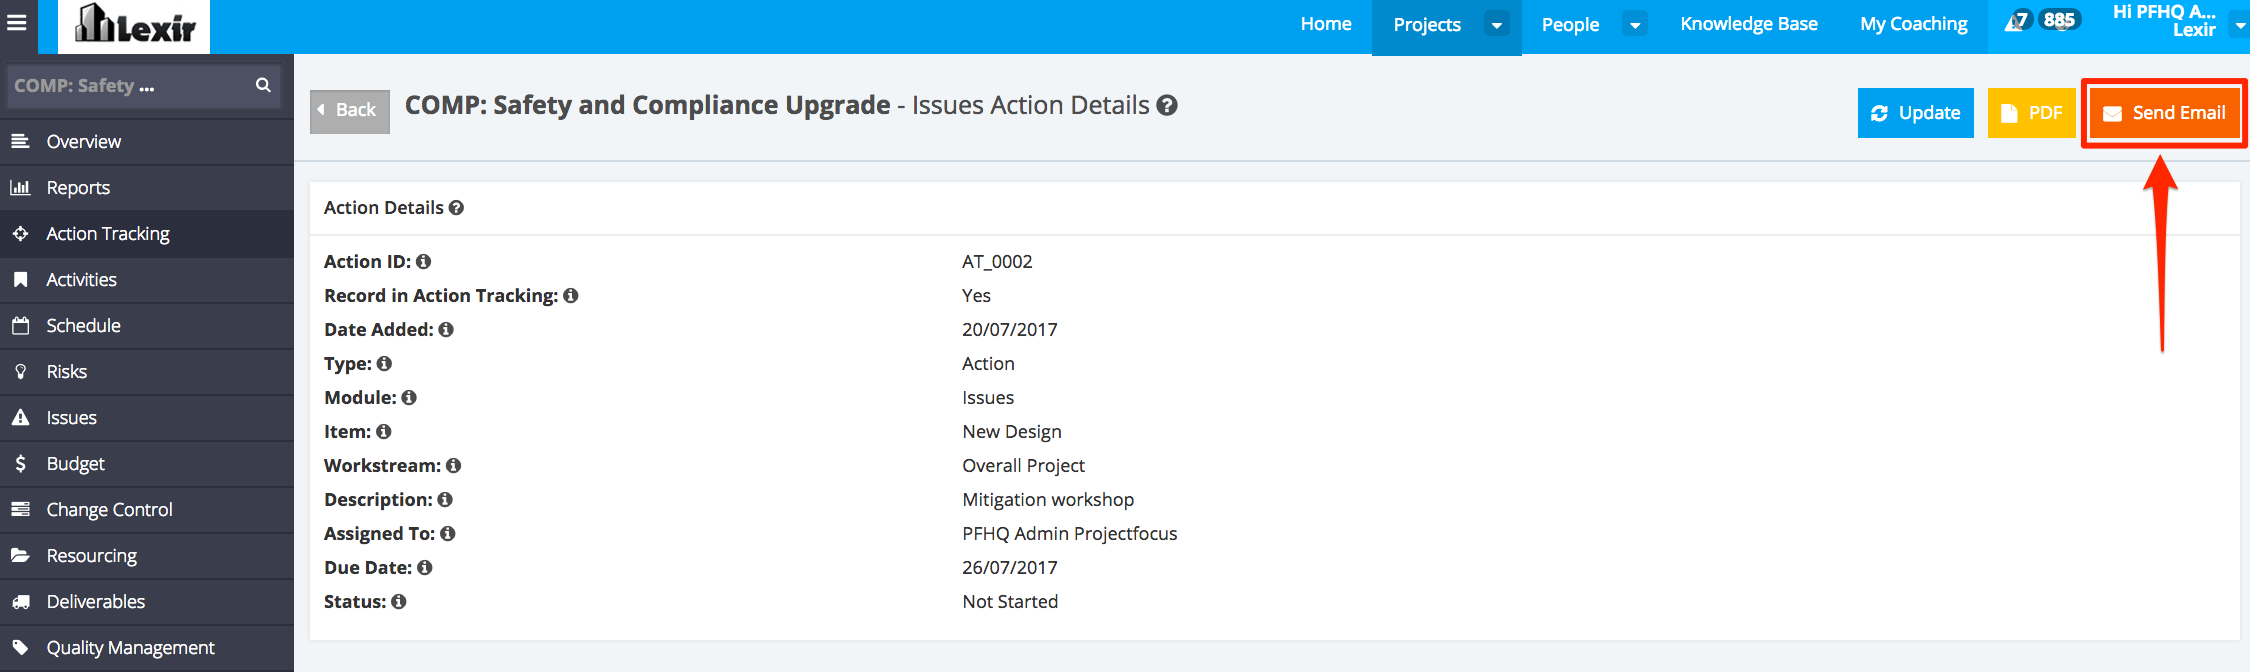Click the blue Update button
Viewport: 2250px width, 672px height.
click(1915, 113)
